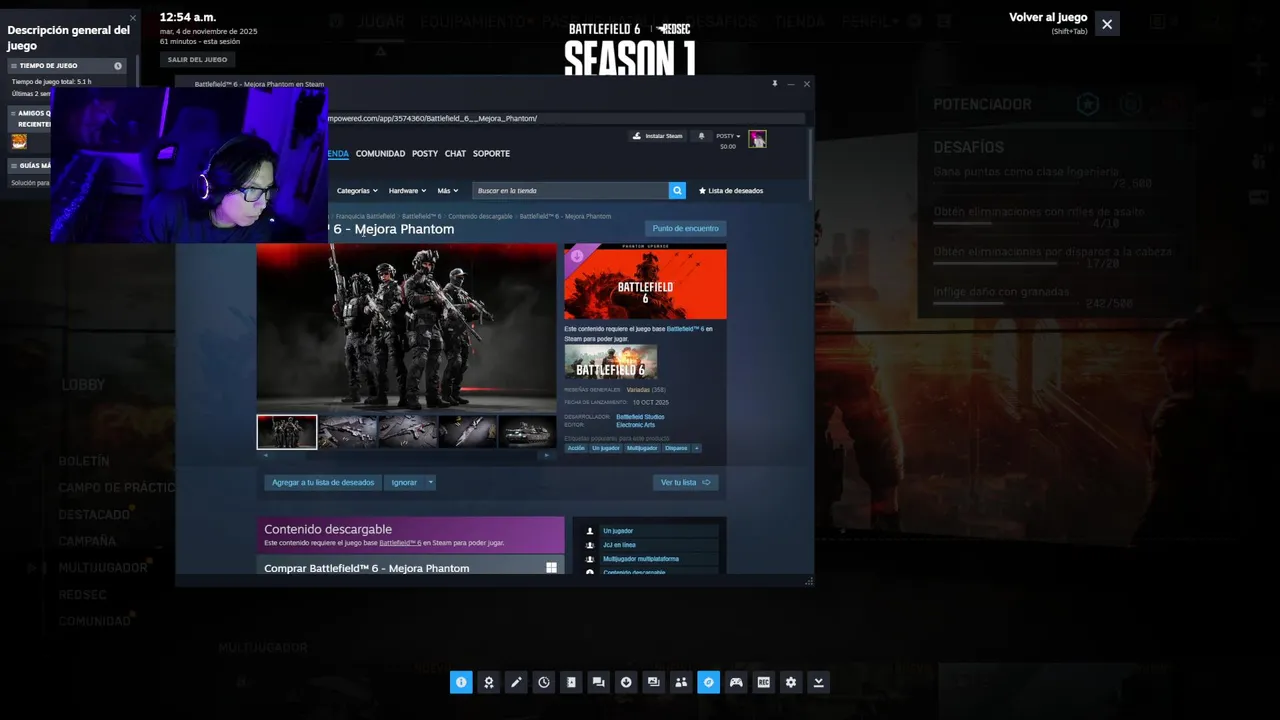Screen dimensions: 1280x720
Task: Open Franquicia Battlefield breadcrumb link
Action: coord(365,216)
